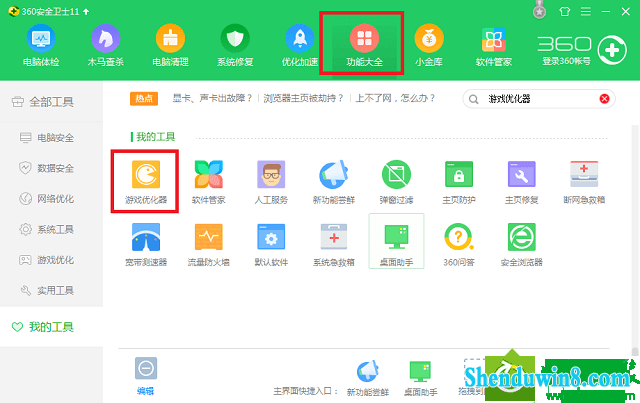Click the orange 热点 tag
The image size is (640, 403).
click(x=144, y=98)
